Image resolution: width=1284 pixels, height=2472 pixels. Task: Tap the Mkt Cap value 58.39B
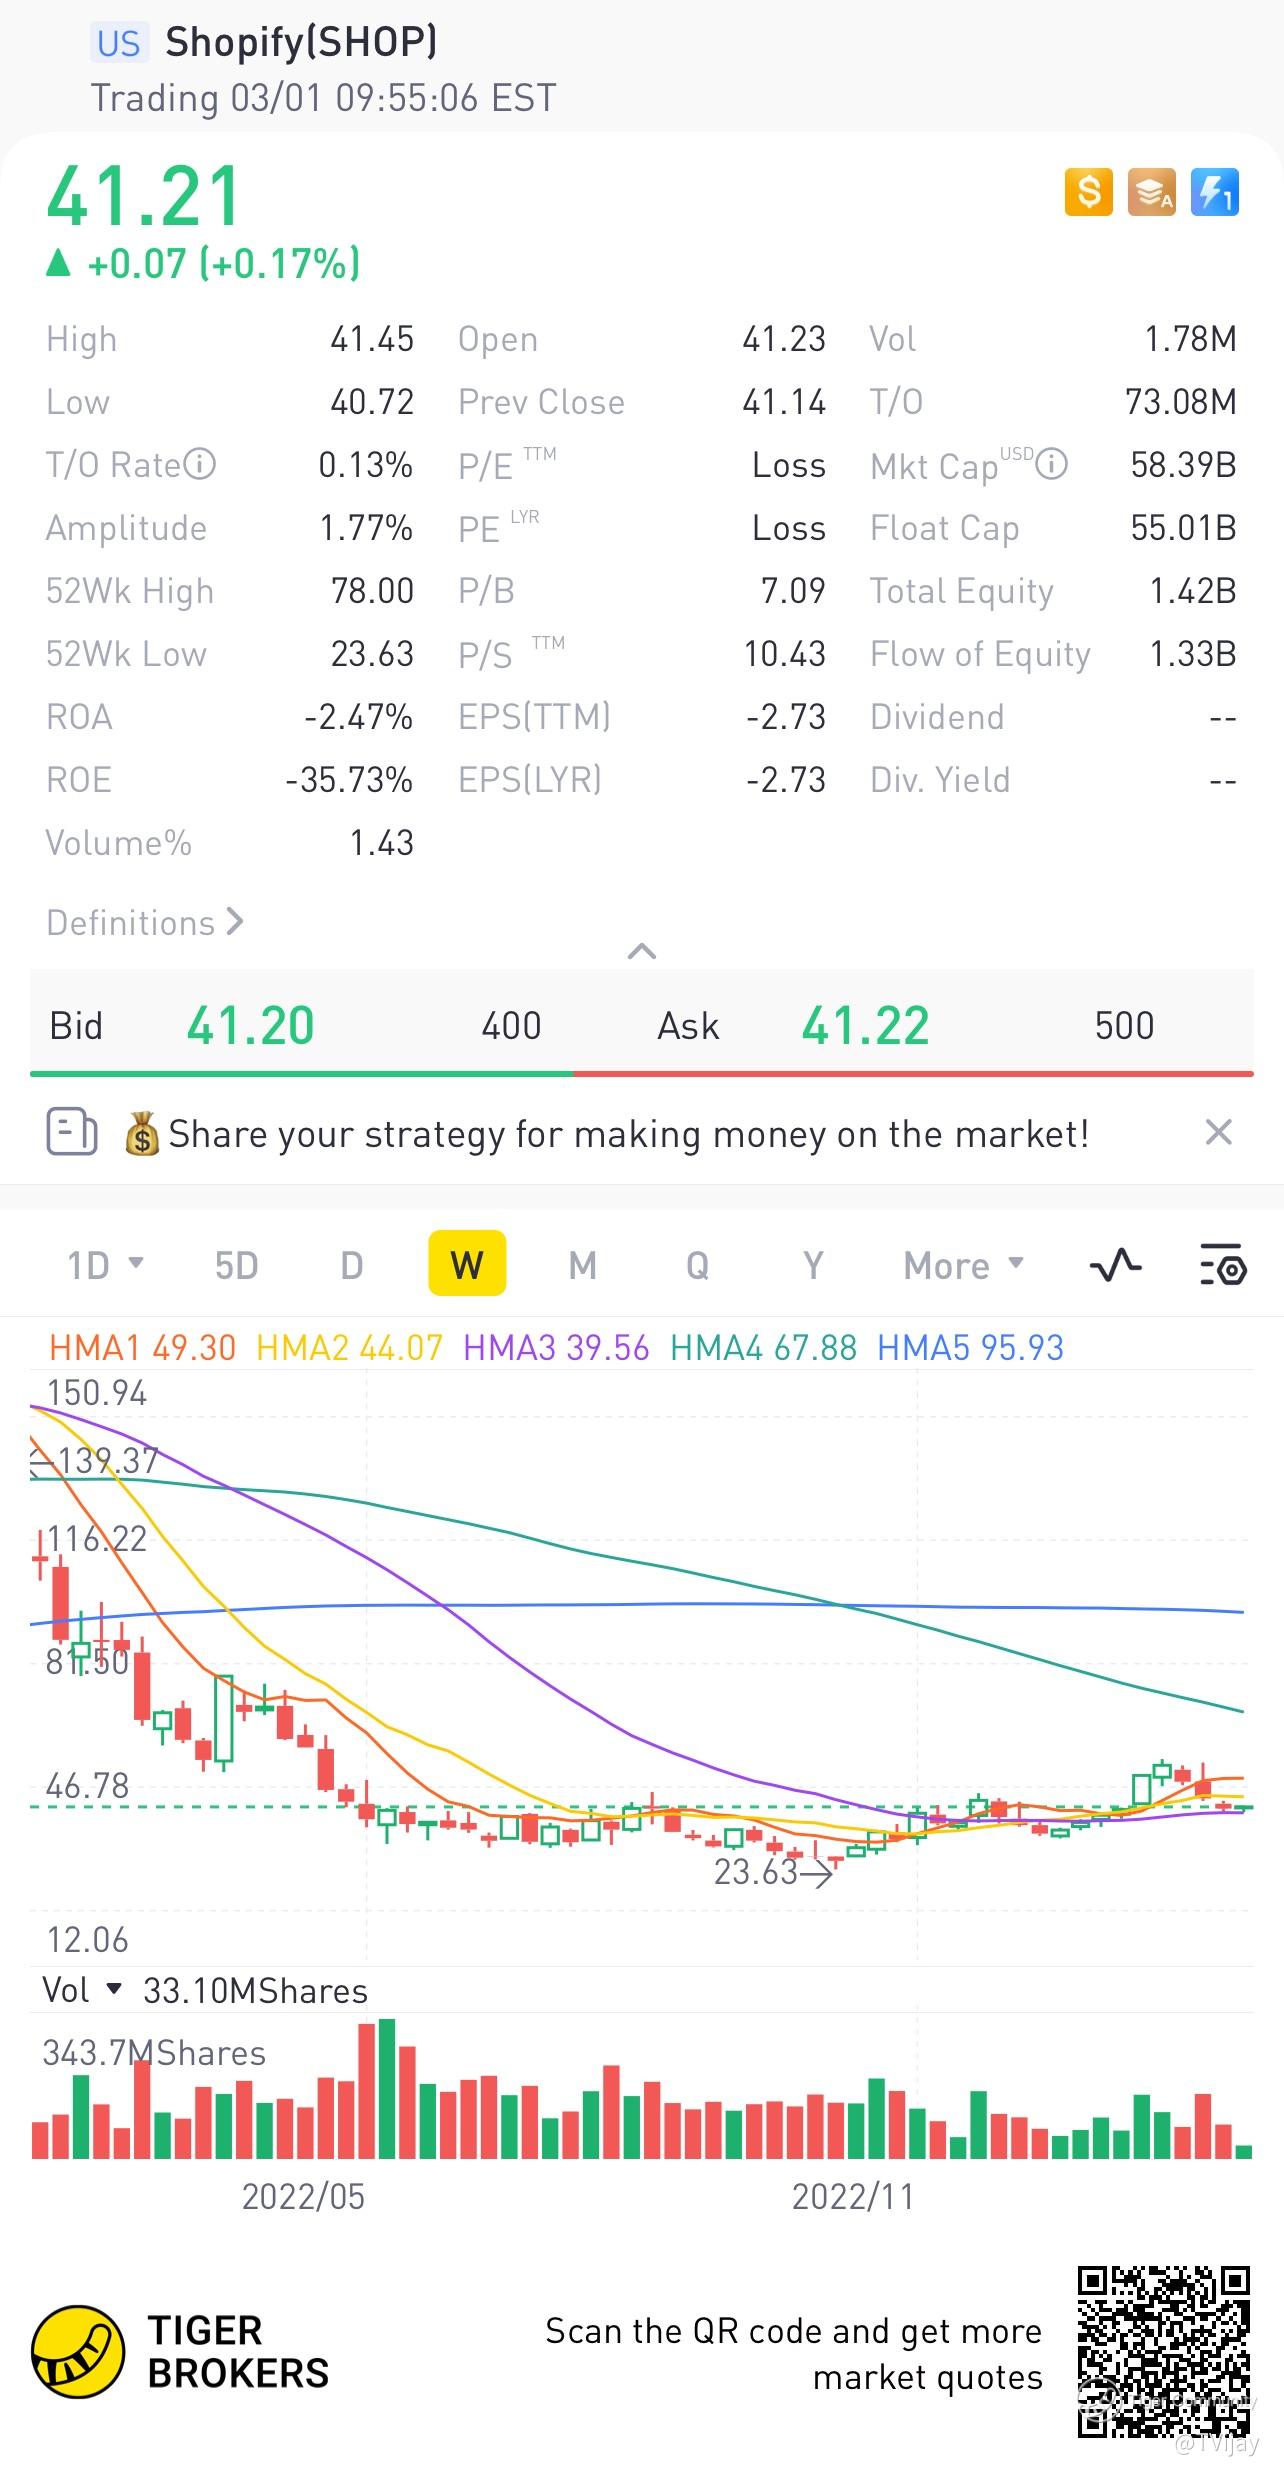1183,465
